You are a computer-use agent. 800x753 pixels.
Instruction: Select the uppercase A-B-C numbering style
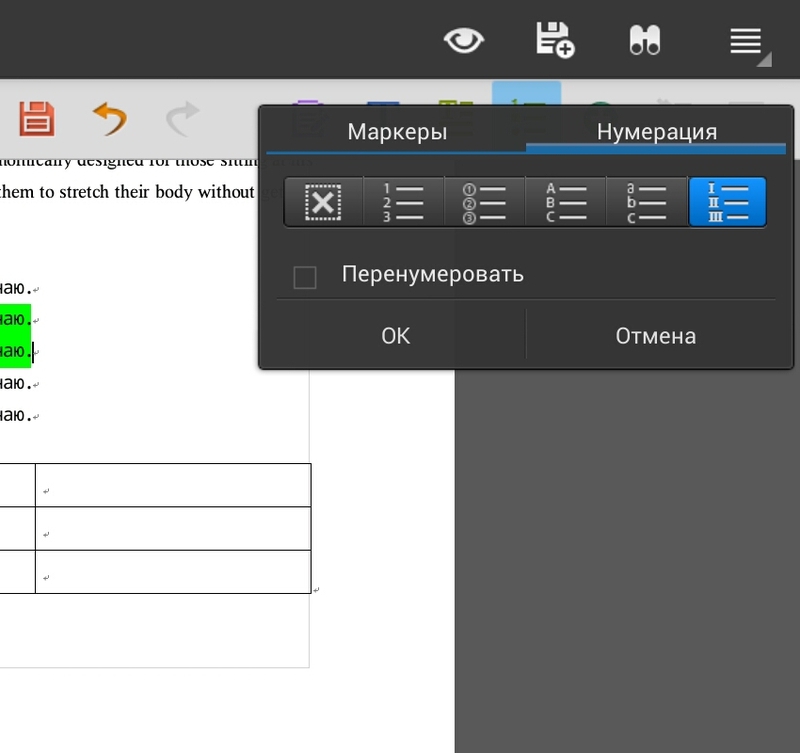(565, 201)
